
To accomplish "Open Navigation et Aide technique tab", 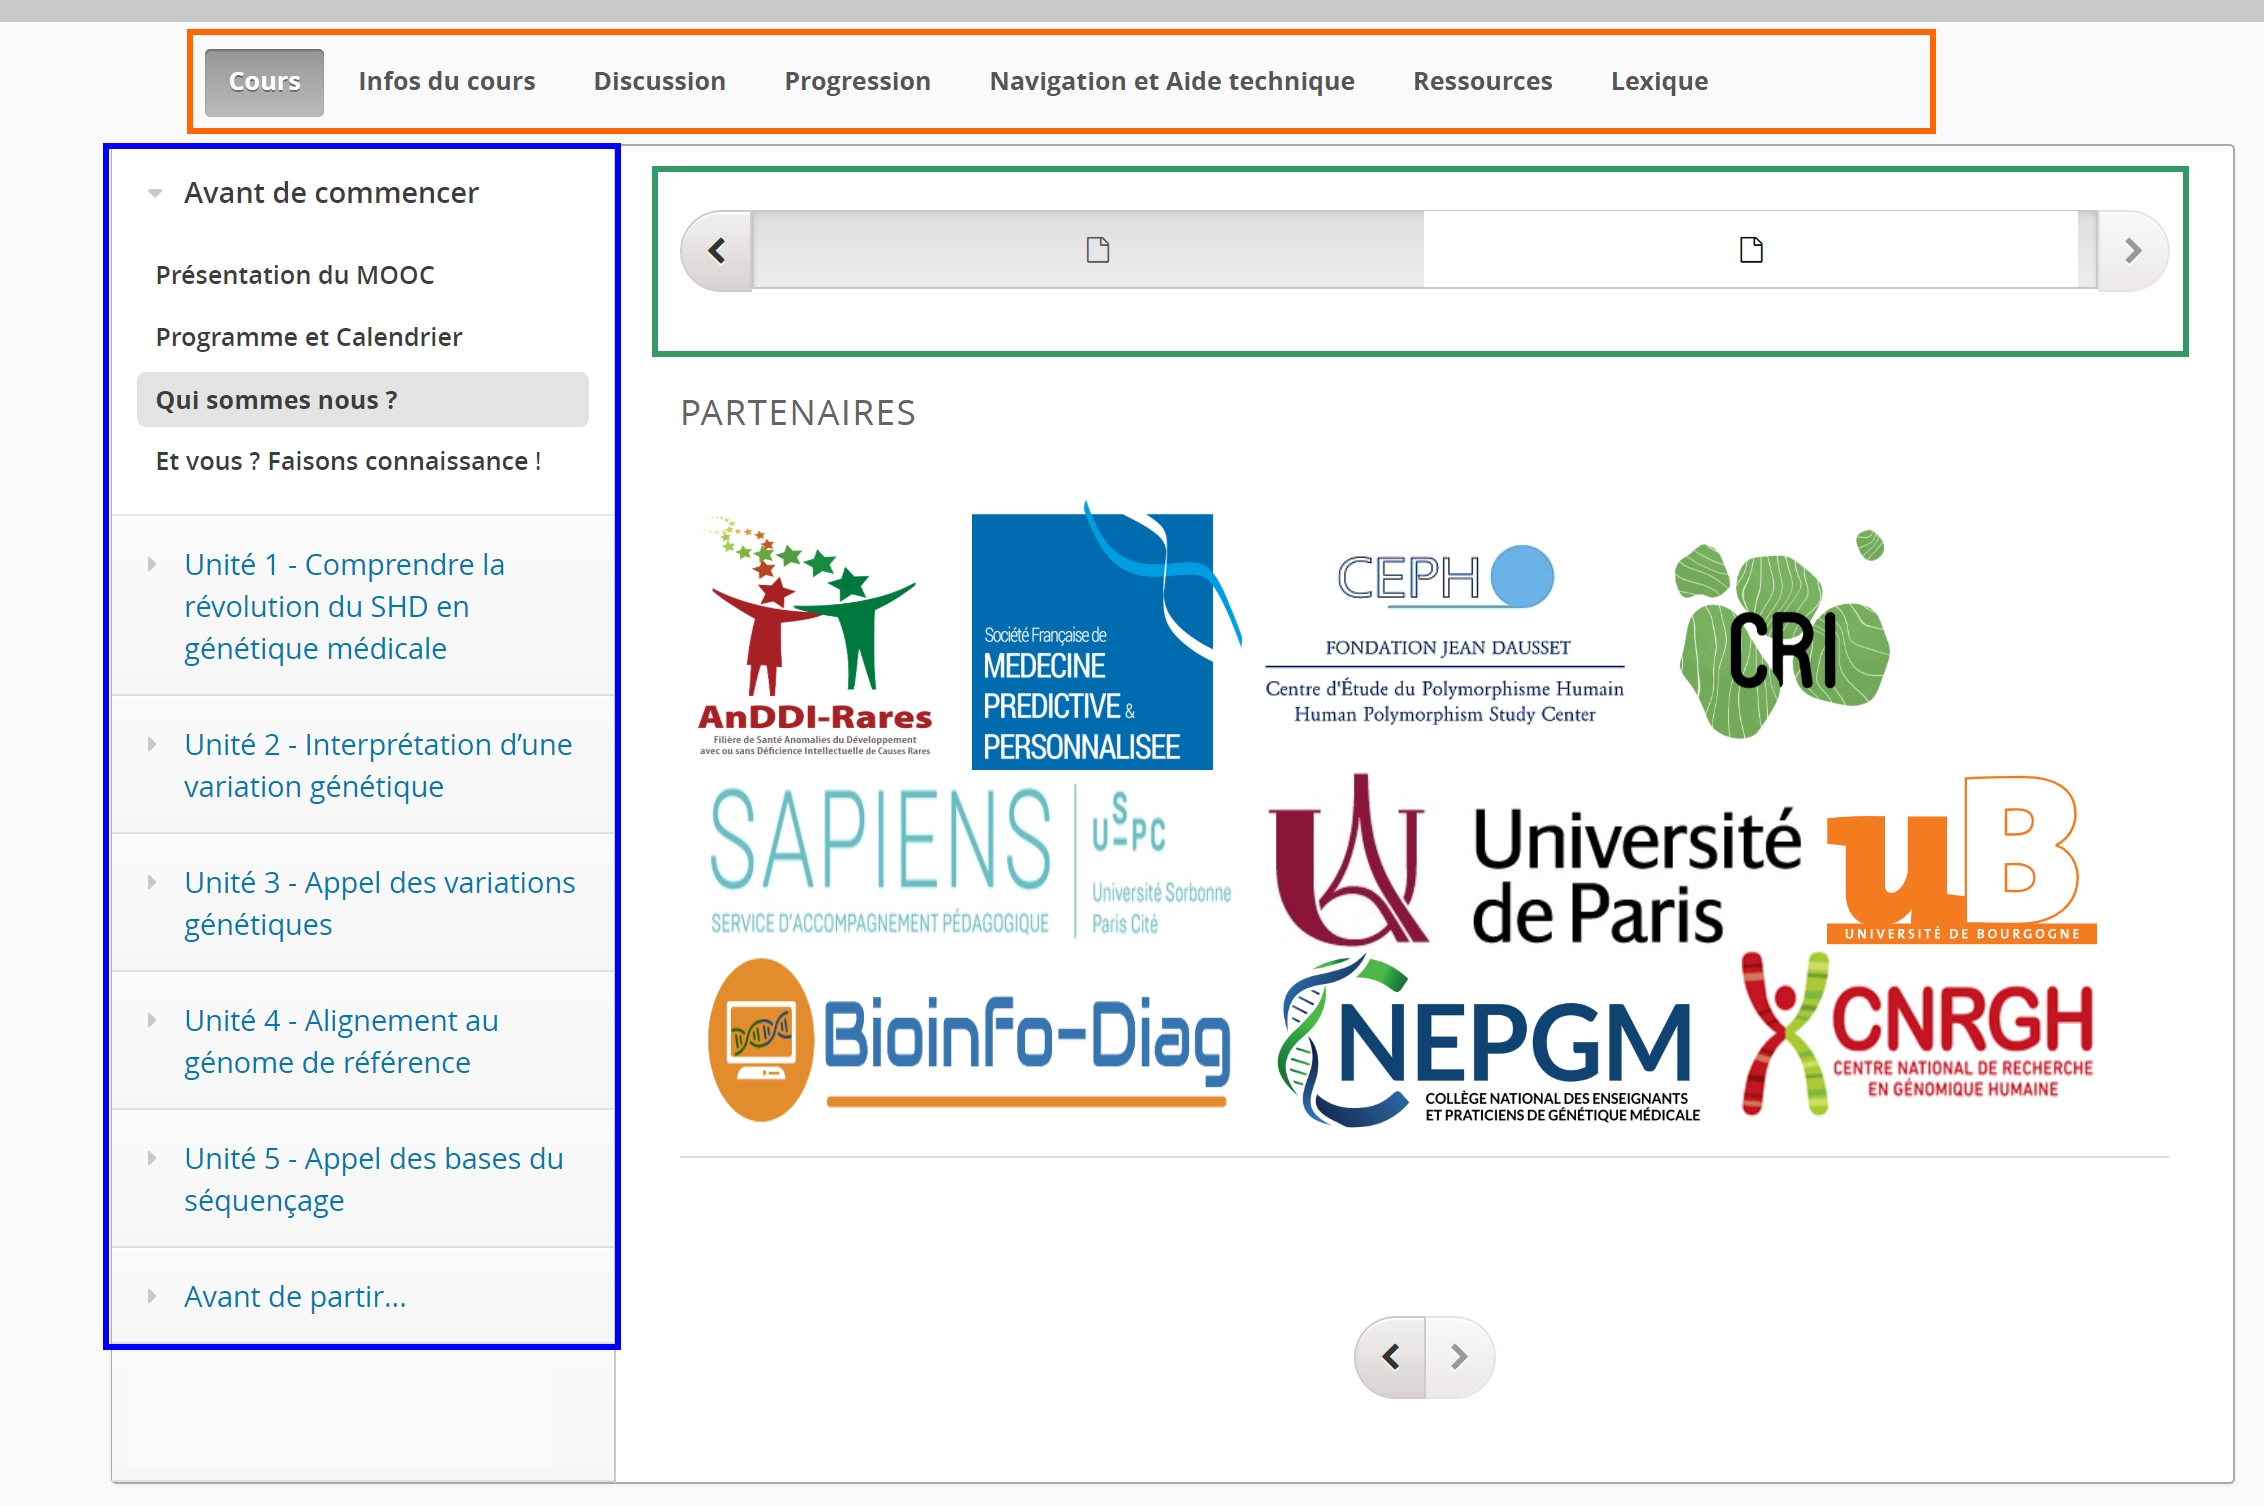I will [x=1172, y=82].
